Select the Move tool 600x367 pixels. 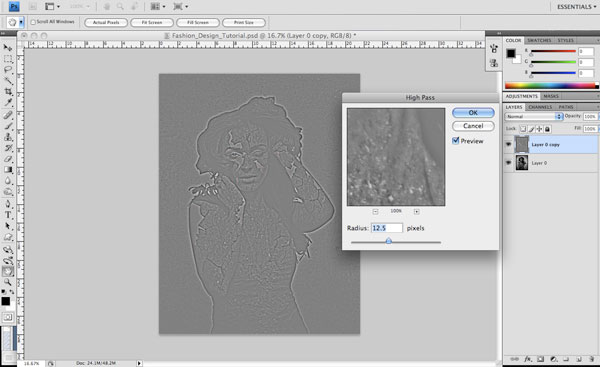point(8,48)
